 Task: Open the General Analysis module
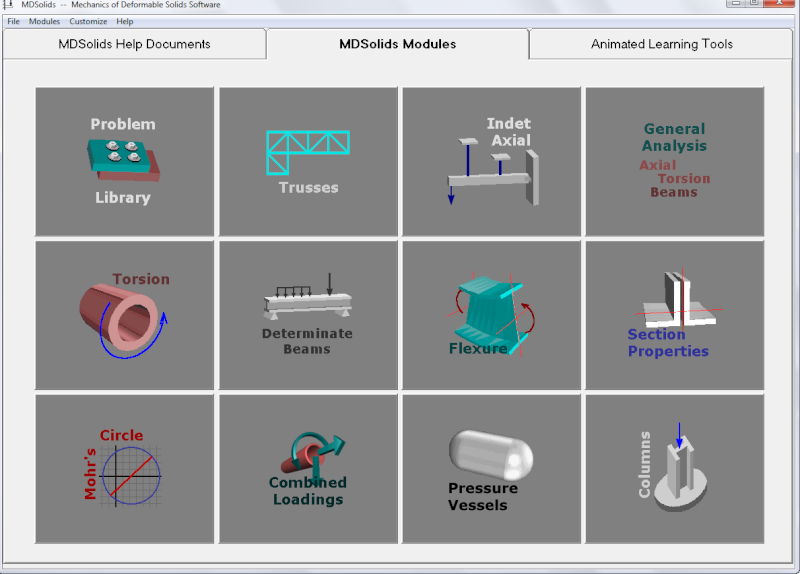tap(674, 162)
